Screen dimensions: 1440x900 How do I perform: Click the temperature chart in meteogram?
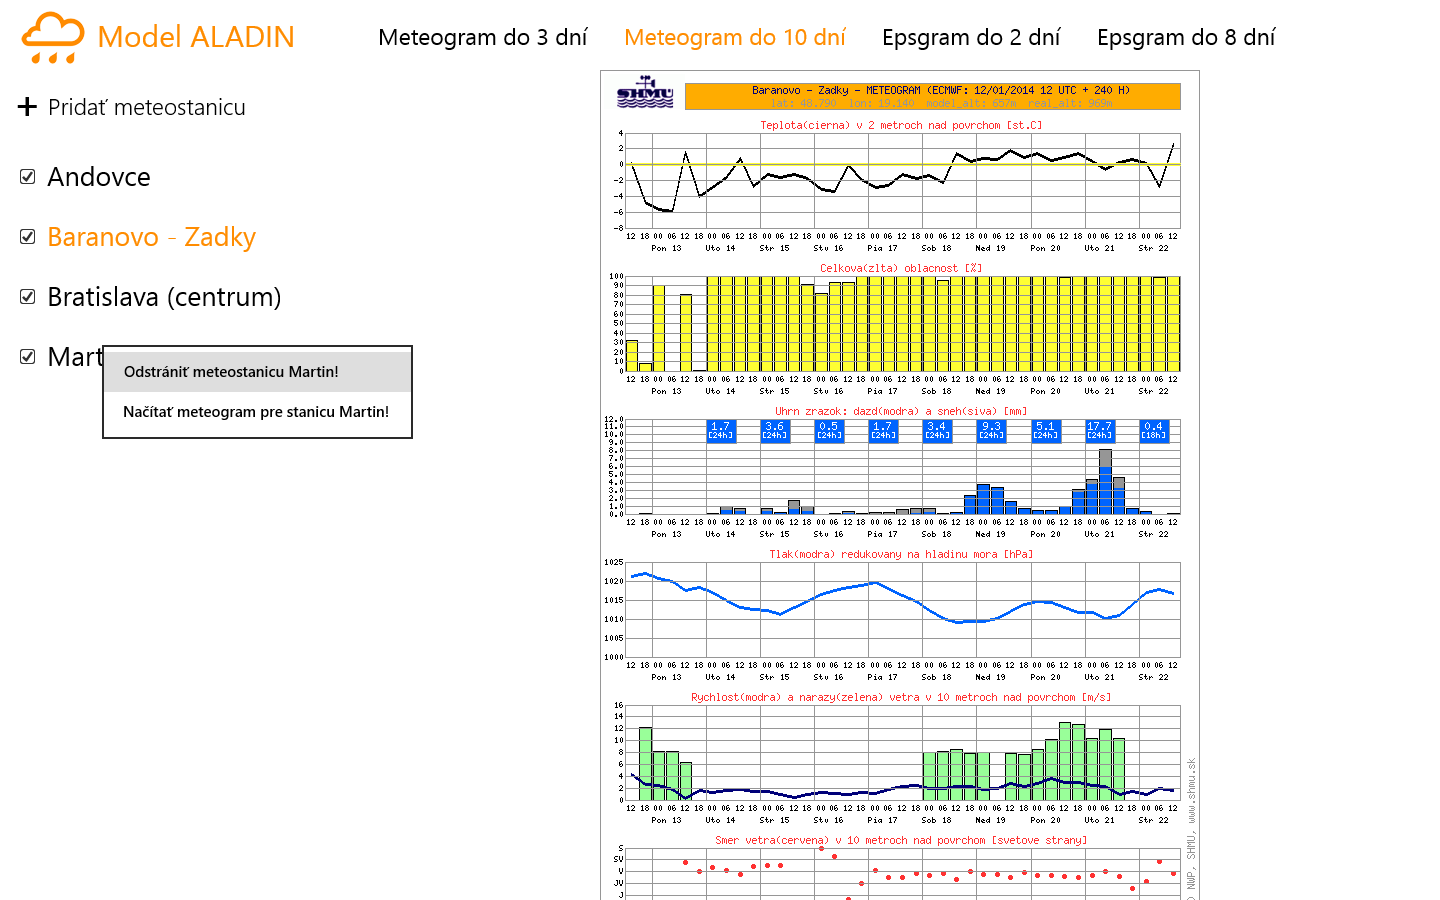pyautogui.click(x=900, y=180)
